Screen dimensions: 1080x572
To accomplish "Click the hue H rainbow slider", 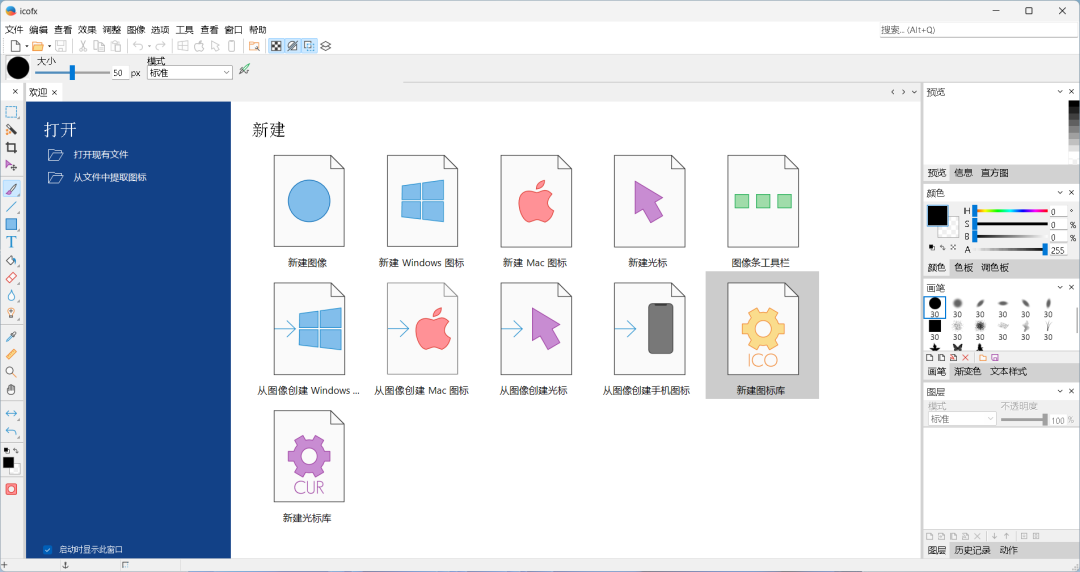I will tap(1010, 211).
